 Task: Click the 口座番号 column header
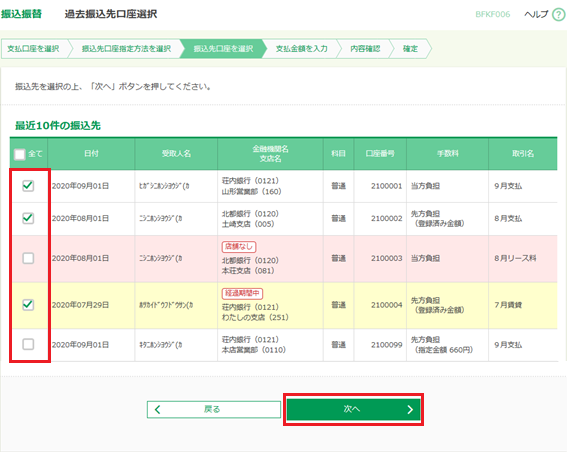point(380,154)
